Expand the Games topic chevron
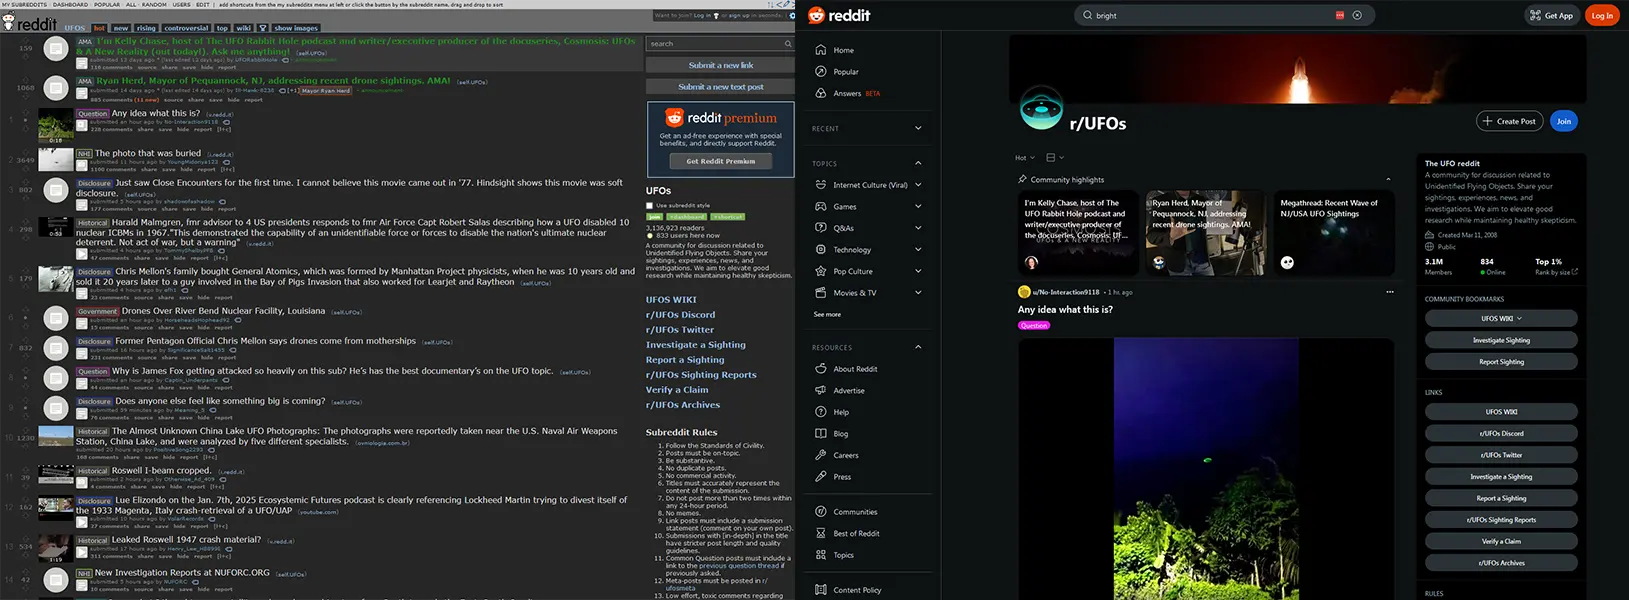The width and height of the screenshot is (1629, 600). (x=918, y=206)
